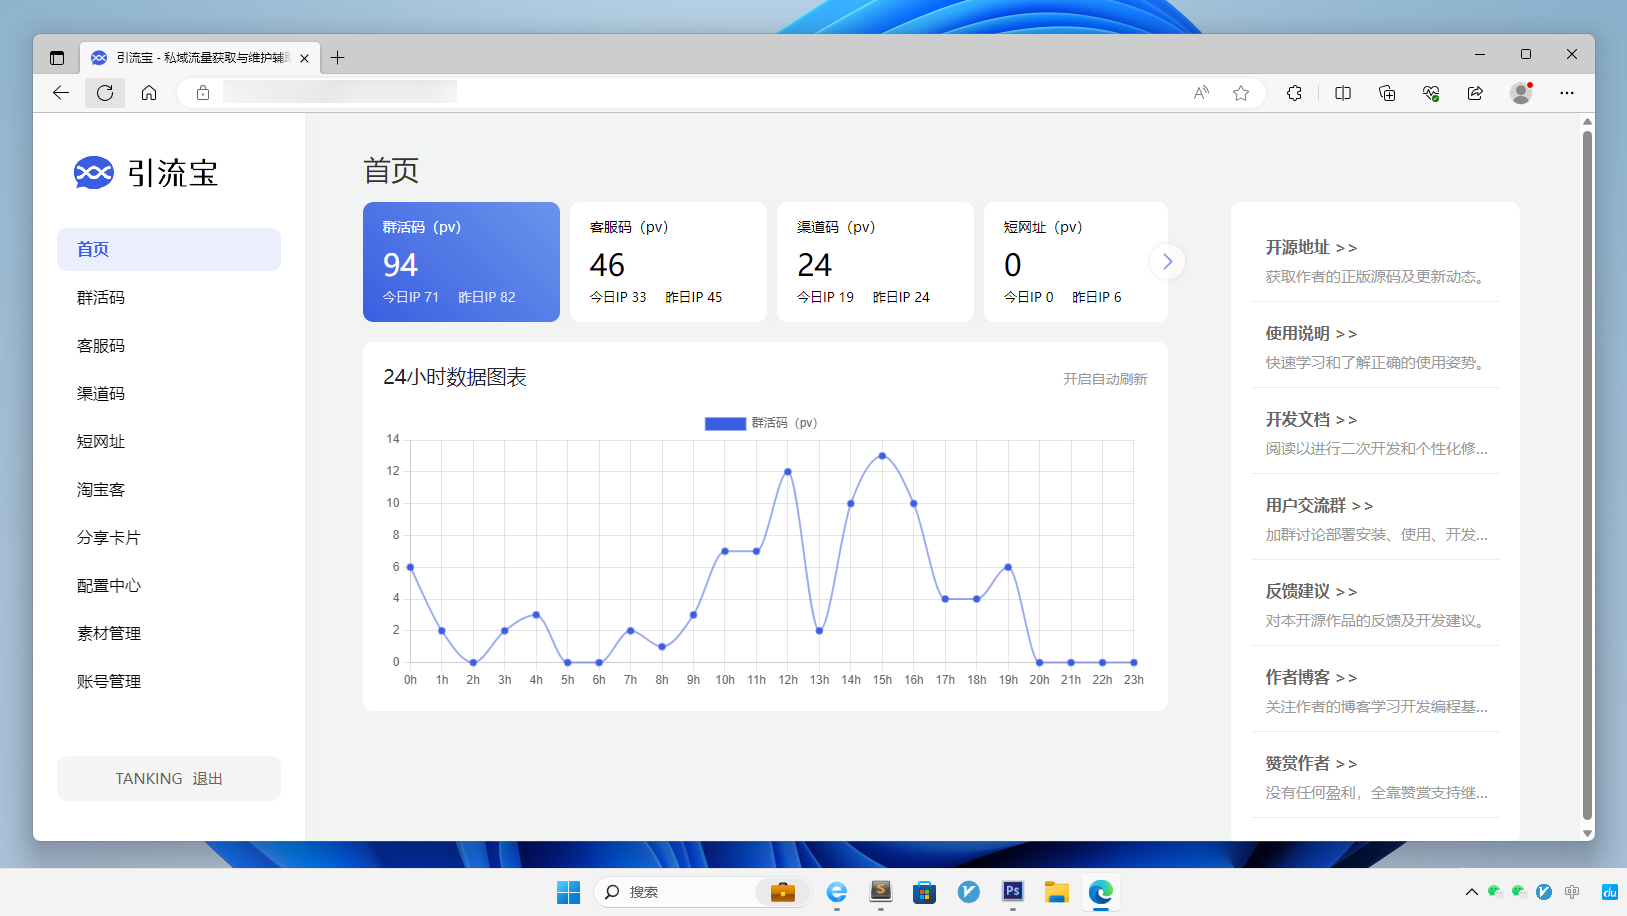This screenshot has width=1627, height=916.
Task: Refresh the page with reload icon
Action: click(x=105, y=93)
